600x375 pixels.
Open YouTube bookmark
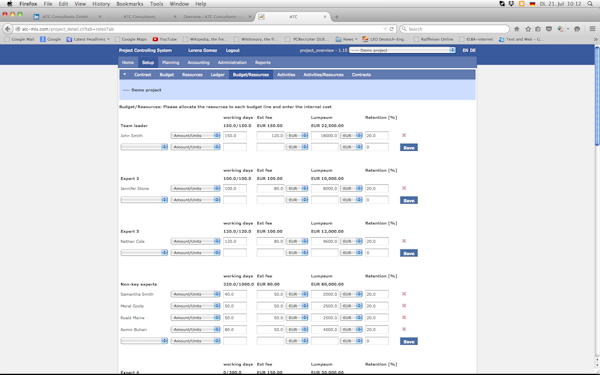click(165, 39)
